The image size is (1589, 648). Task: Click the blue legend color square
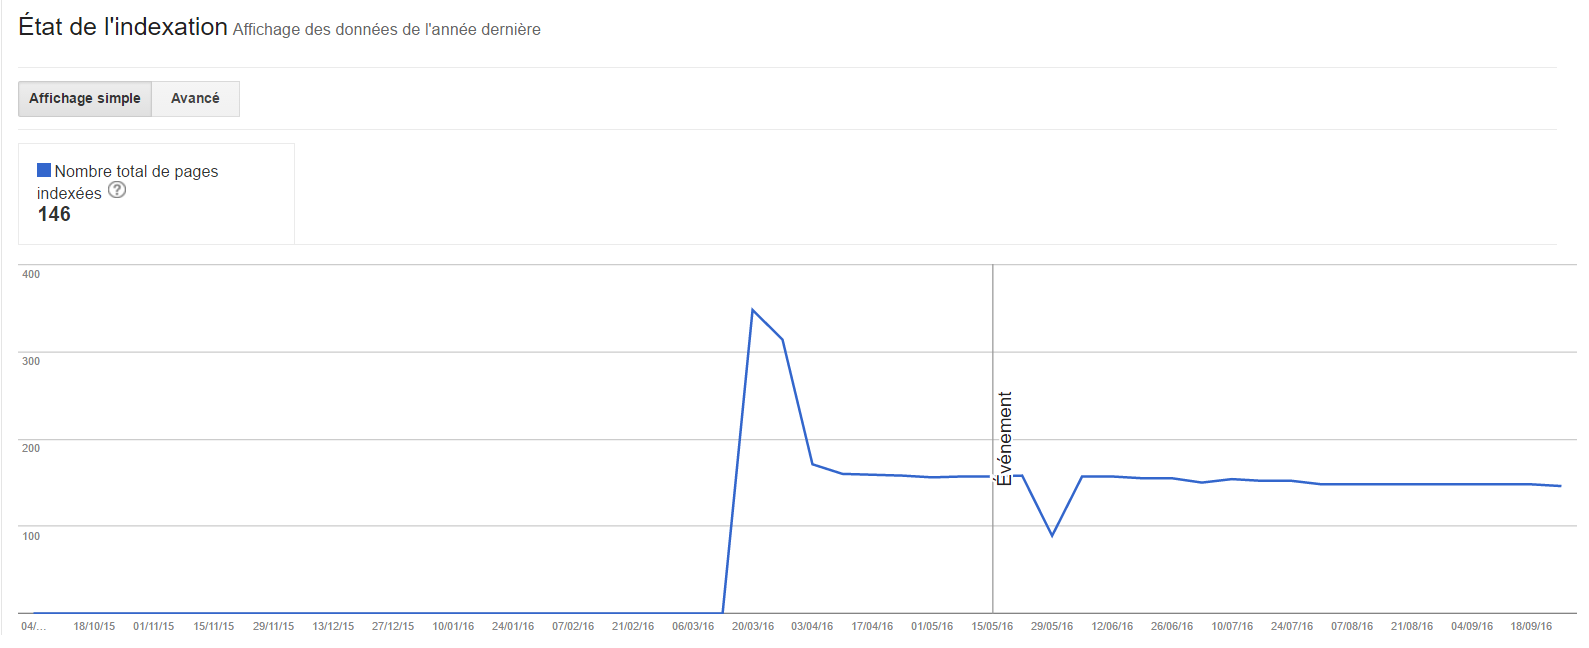pyautogui.click(x=44, y=170)
